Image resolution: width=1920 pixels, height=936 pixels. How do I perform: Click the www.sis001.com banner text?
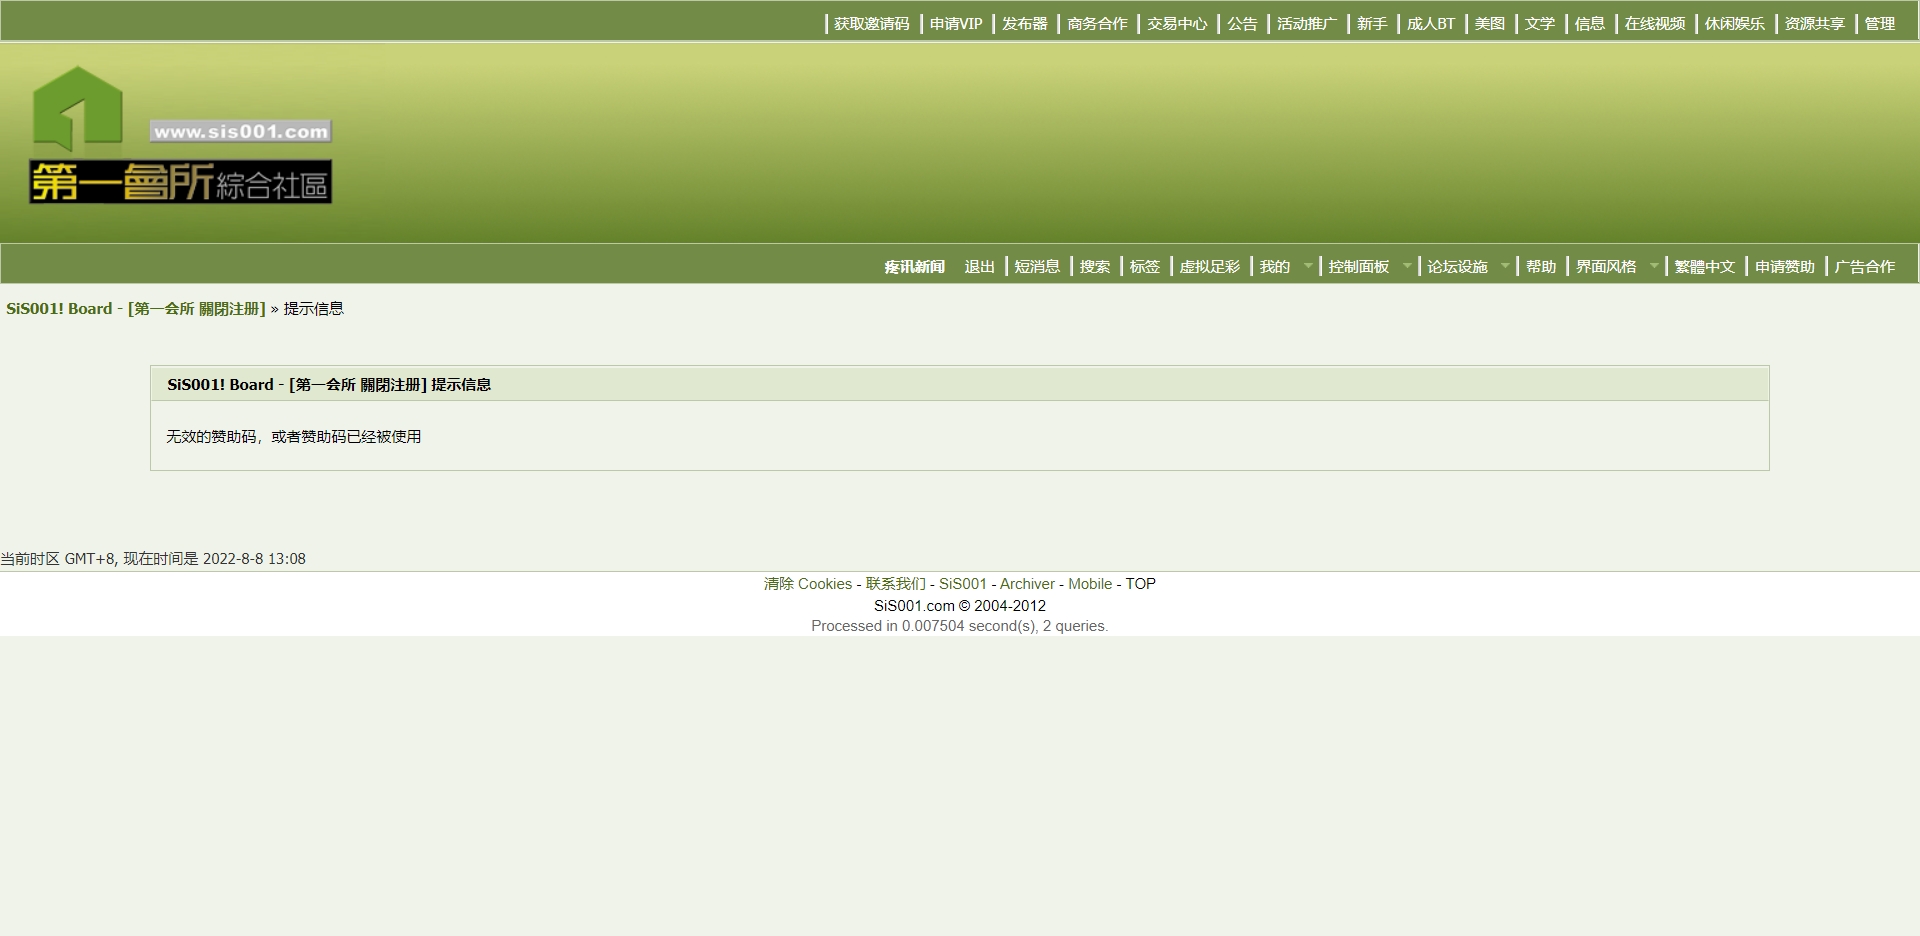click(241, 131)
